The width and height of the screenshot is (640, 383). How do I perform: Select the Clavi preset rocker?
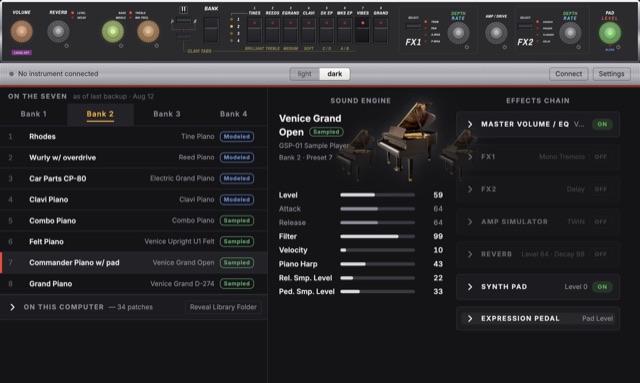click(308, 30)
